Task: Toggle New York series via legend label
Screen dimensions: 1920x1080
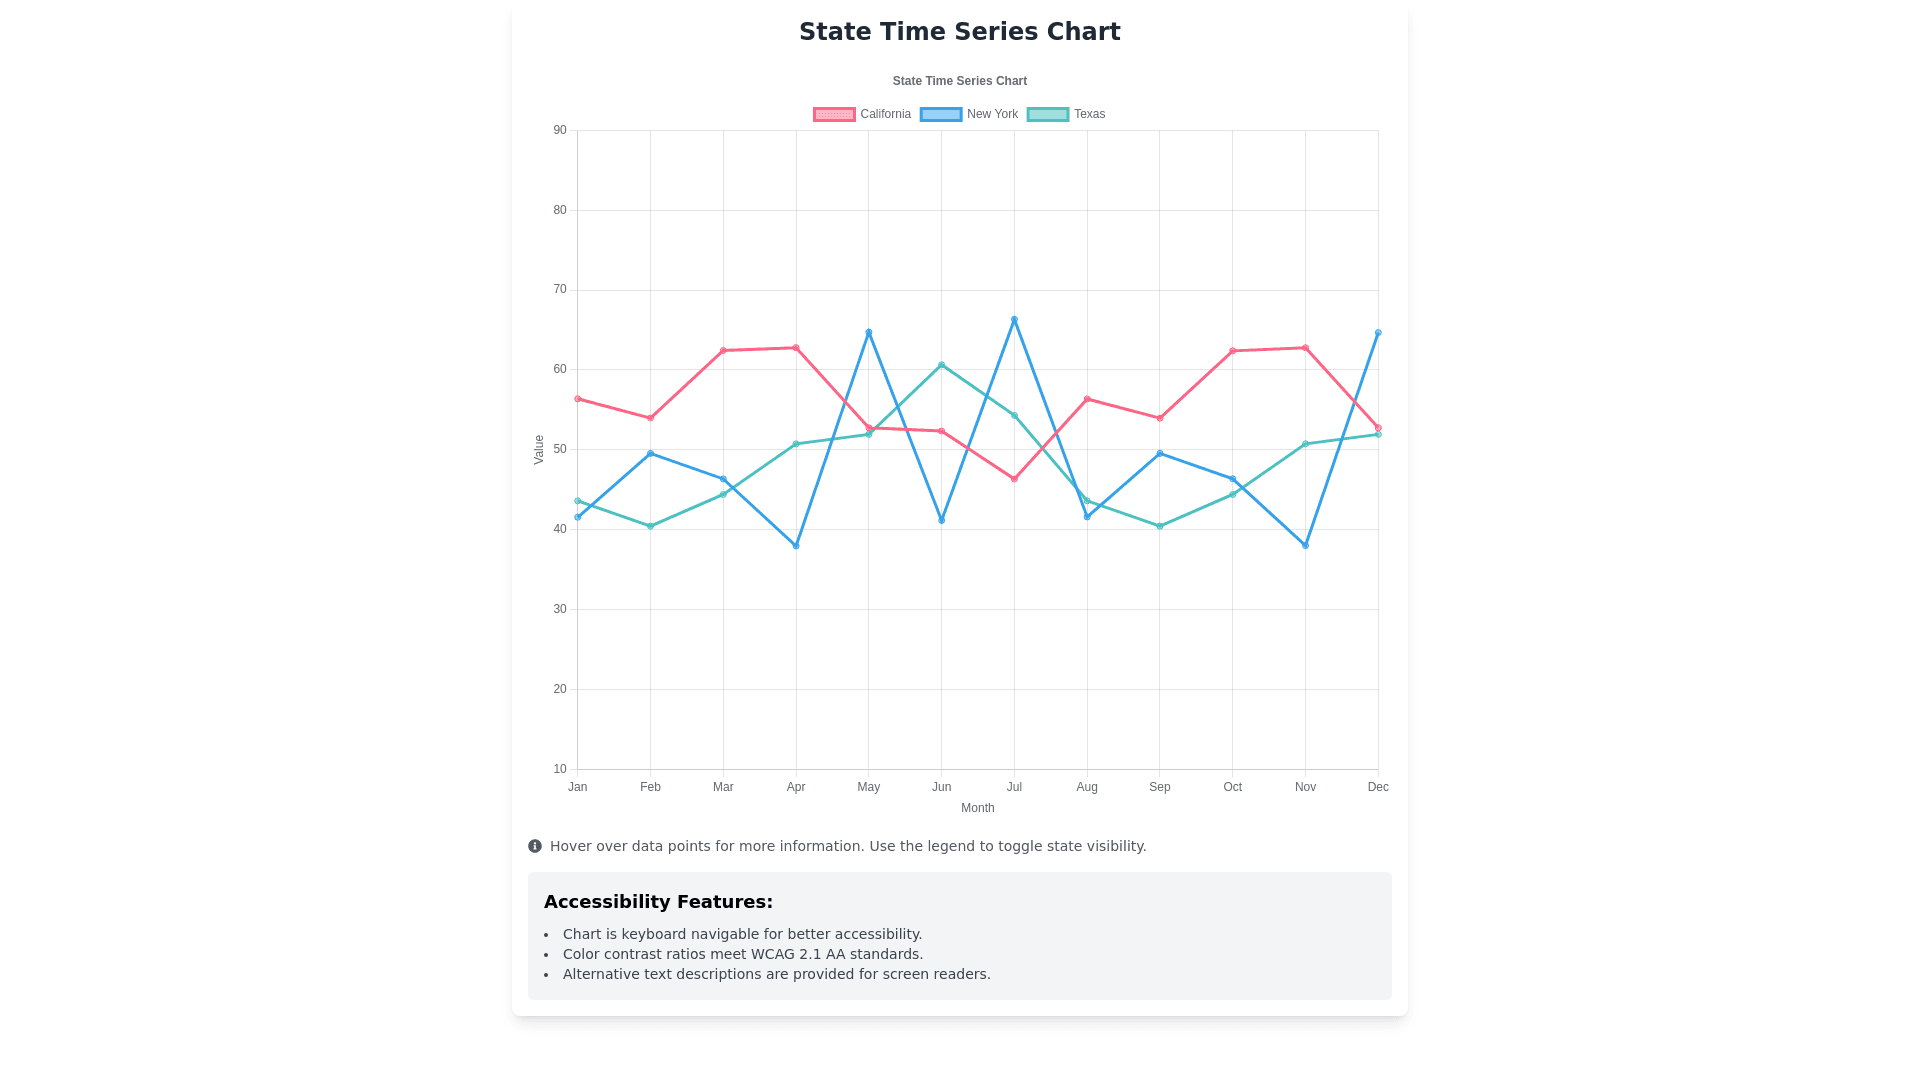Action: click(x=992, y=114)
